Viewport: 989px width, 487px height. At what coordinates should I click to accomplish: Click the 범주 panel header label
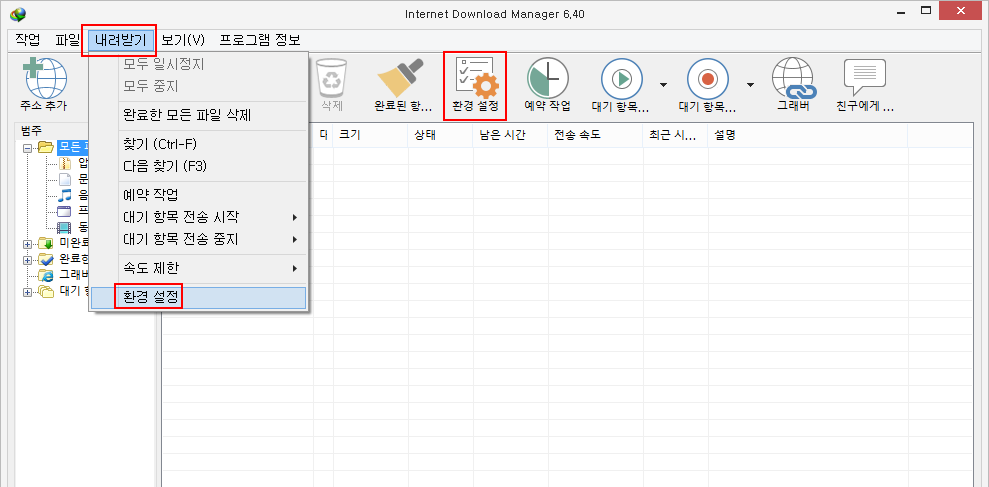pos(30,131)
